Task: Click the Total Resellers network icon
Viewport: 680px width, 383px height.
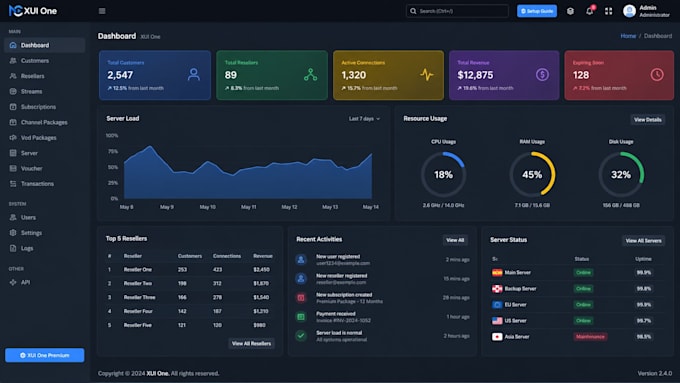Action: pos(311,75)
